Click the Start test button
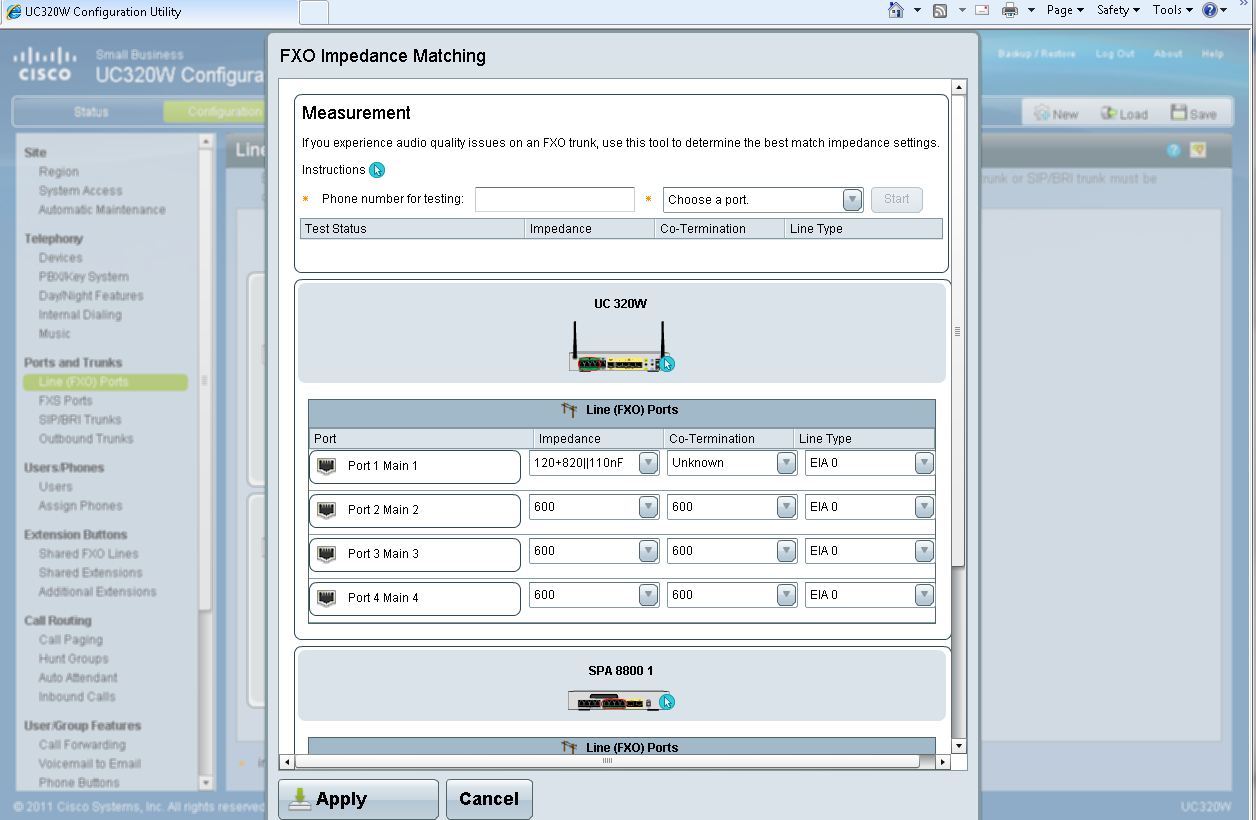1256x820 pixels. click(x=897, y=199)
